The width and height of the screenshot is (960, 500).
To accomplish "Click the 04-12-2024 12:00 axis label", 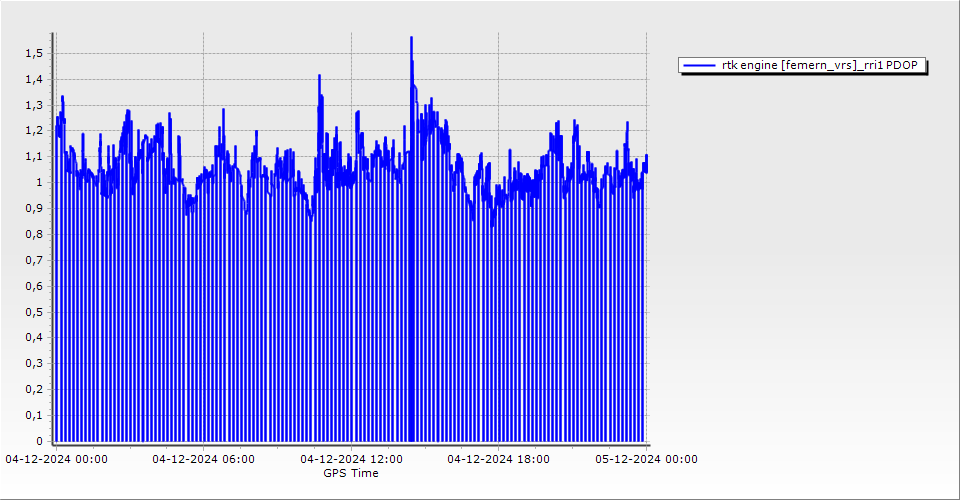I will [351, 459].
